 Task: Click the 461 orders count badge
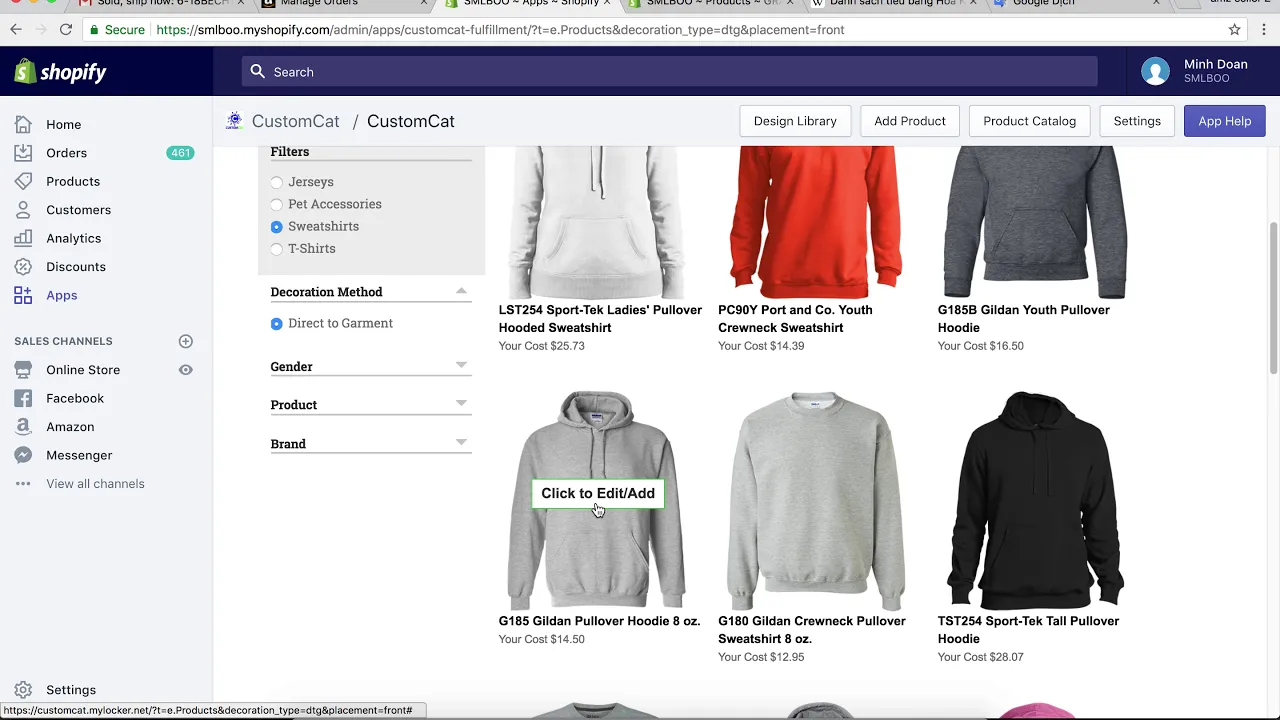coord(180,153)
